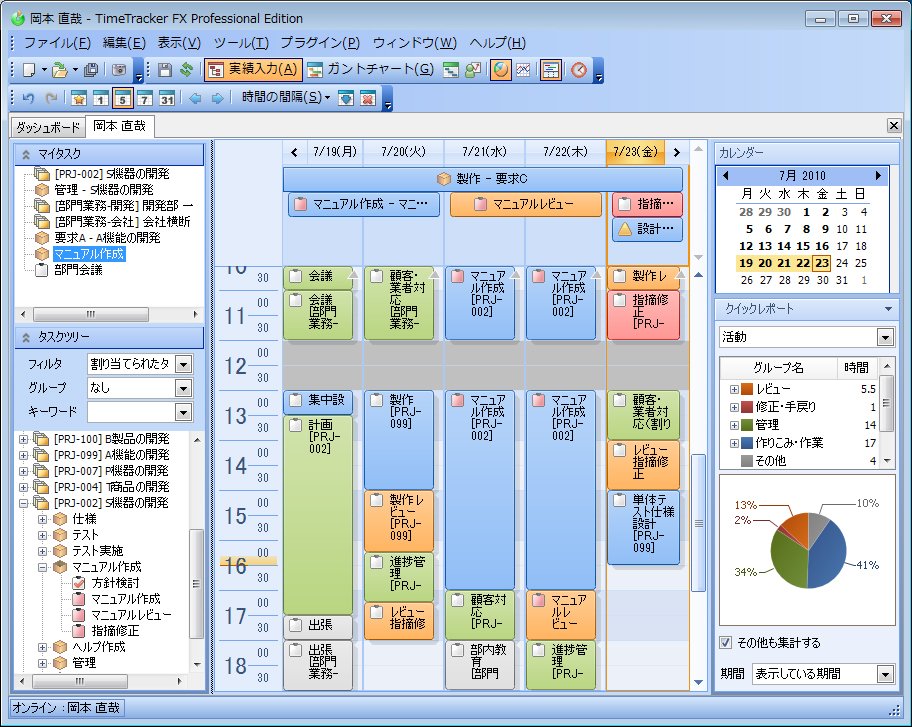Screen dimensions: 912x727
Task: Check the 単体テスト仕様設計 event checkbox
Action: pyautogui.click(x=620, y=500)
